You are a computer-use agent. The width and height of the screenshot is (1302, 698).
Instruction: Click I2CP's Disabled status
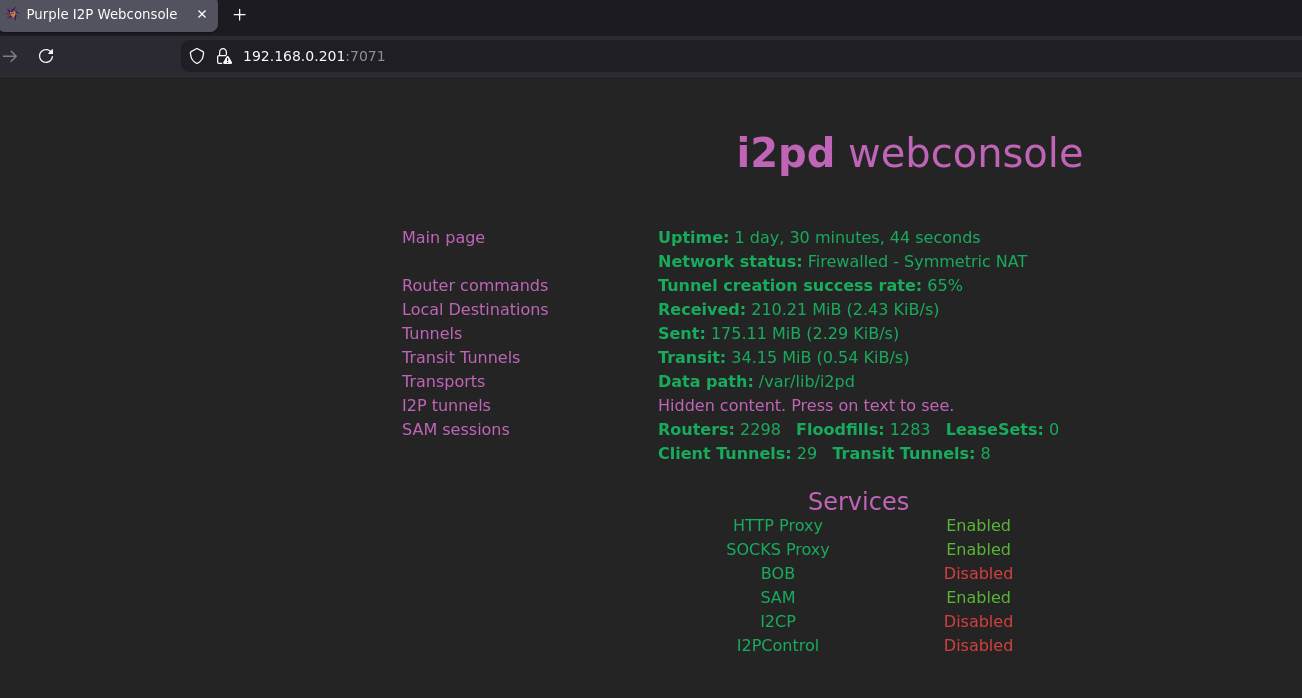[x=978, y=622]
